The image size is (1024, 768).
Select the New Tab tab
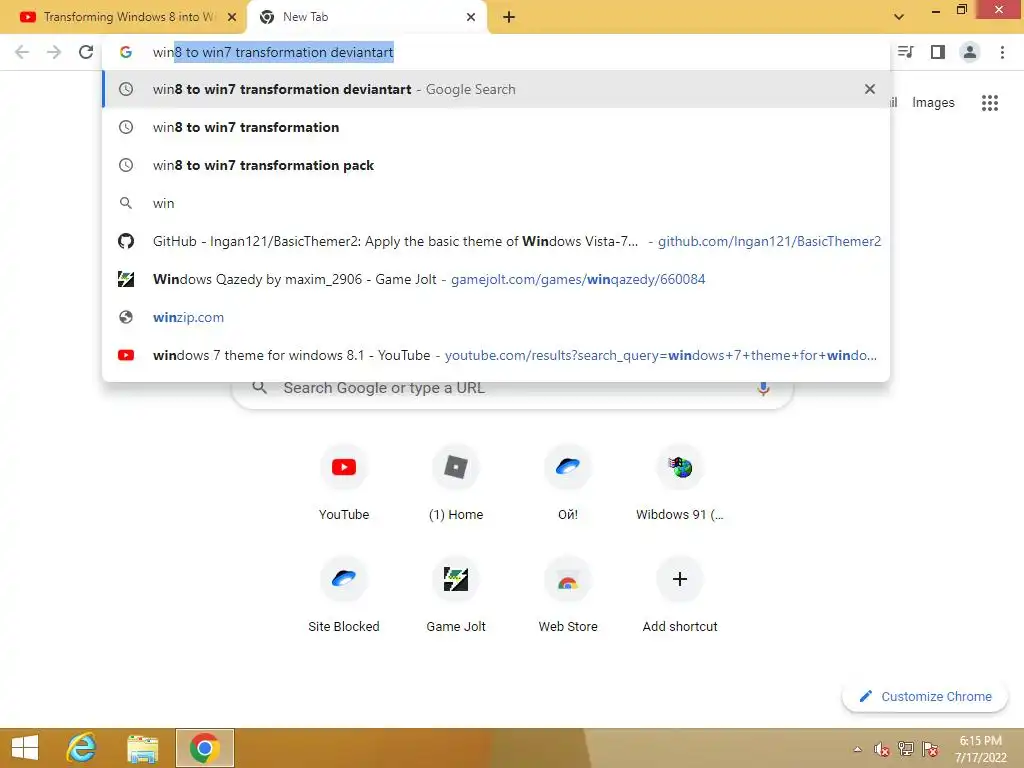tap(367, 17)
